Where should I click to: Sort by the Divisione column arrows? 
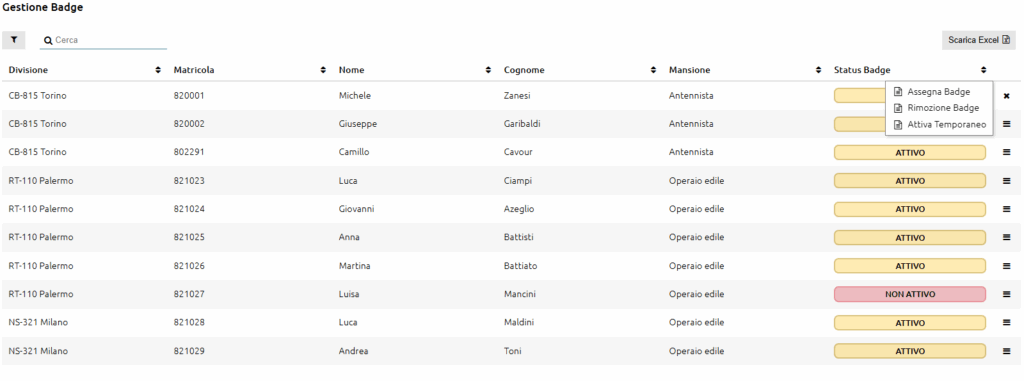(158, 70)
